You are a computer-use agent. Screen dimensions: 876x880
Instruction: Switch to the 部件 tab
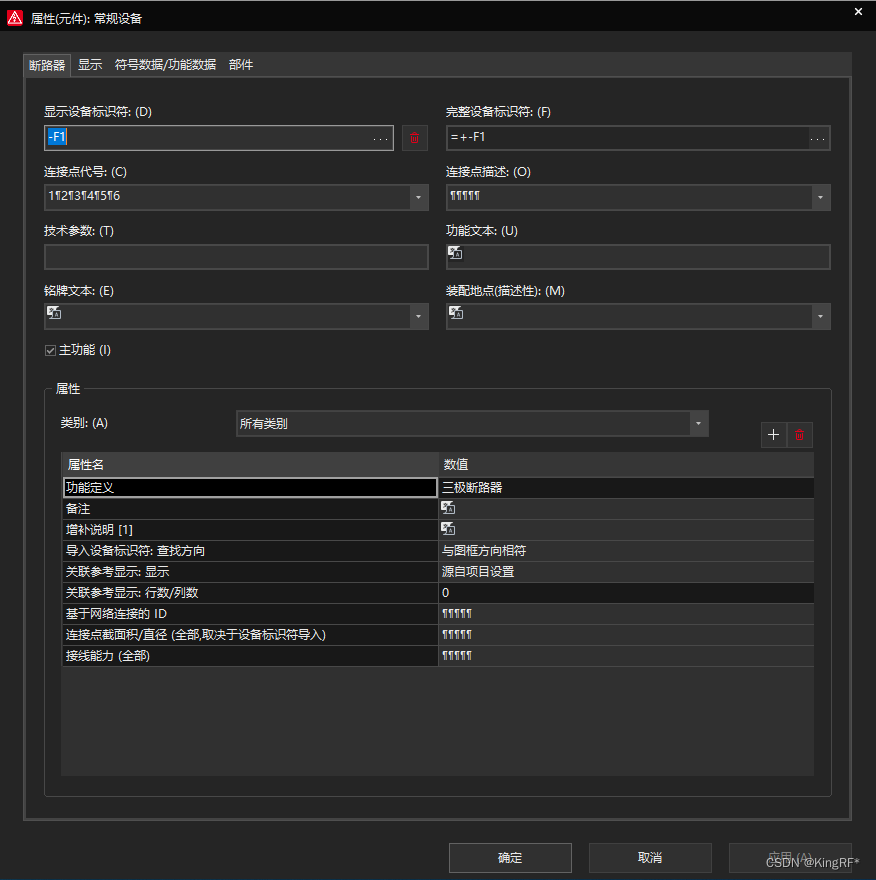[x=240, y=64]
